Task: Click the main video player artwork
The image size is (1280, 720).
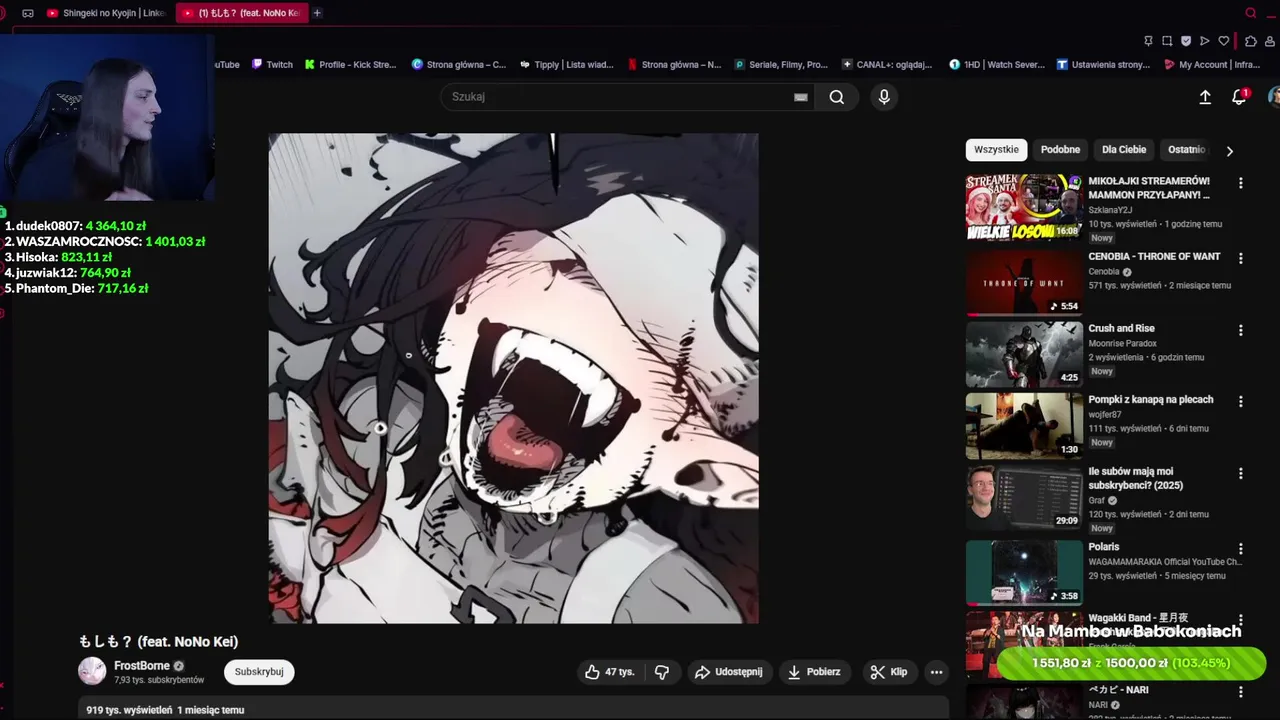Action: pyautogui.click(x=513, y=378)
